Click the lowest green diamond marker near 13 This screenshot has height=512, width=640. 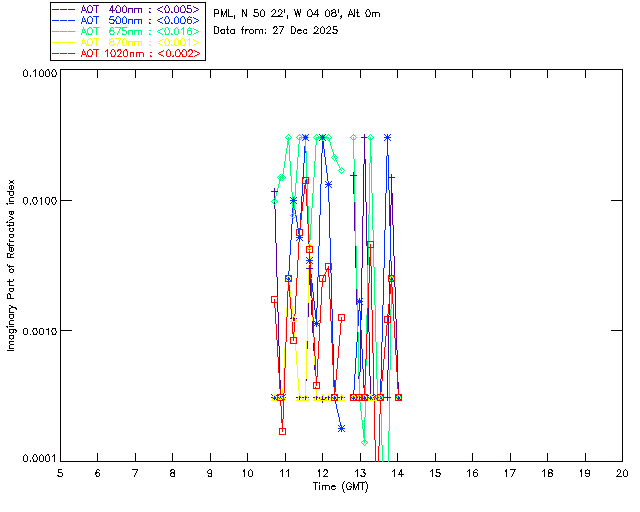[364, 443]
